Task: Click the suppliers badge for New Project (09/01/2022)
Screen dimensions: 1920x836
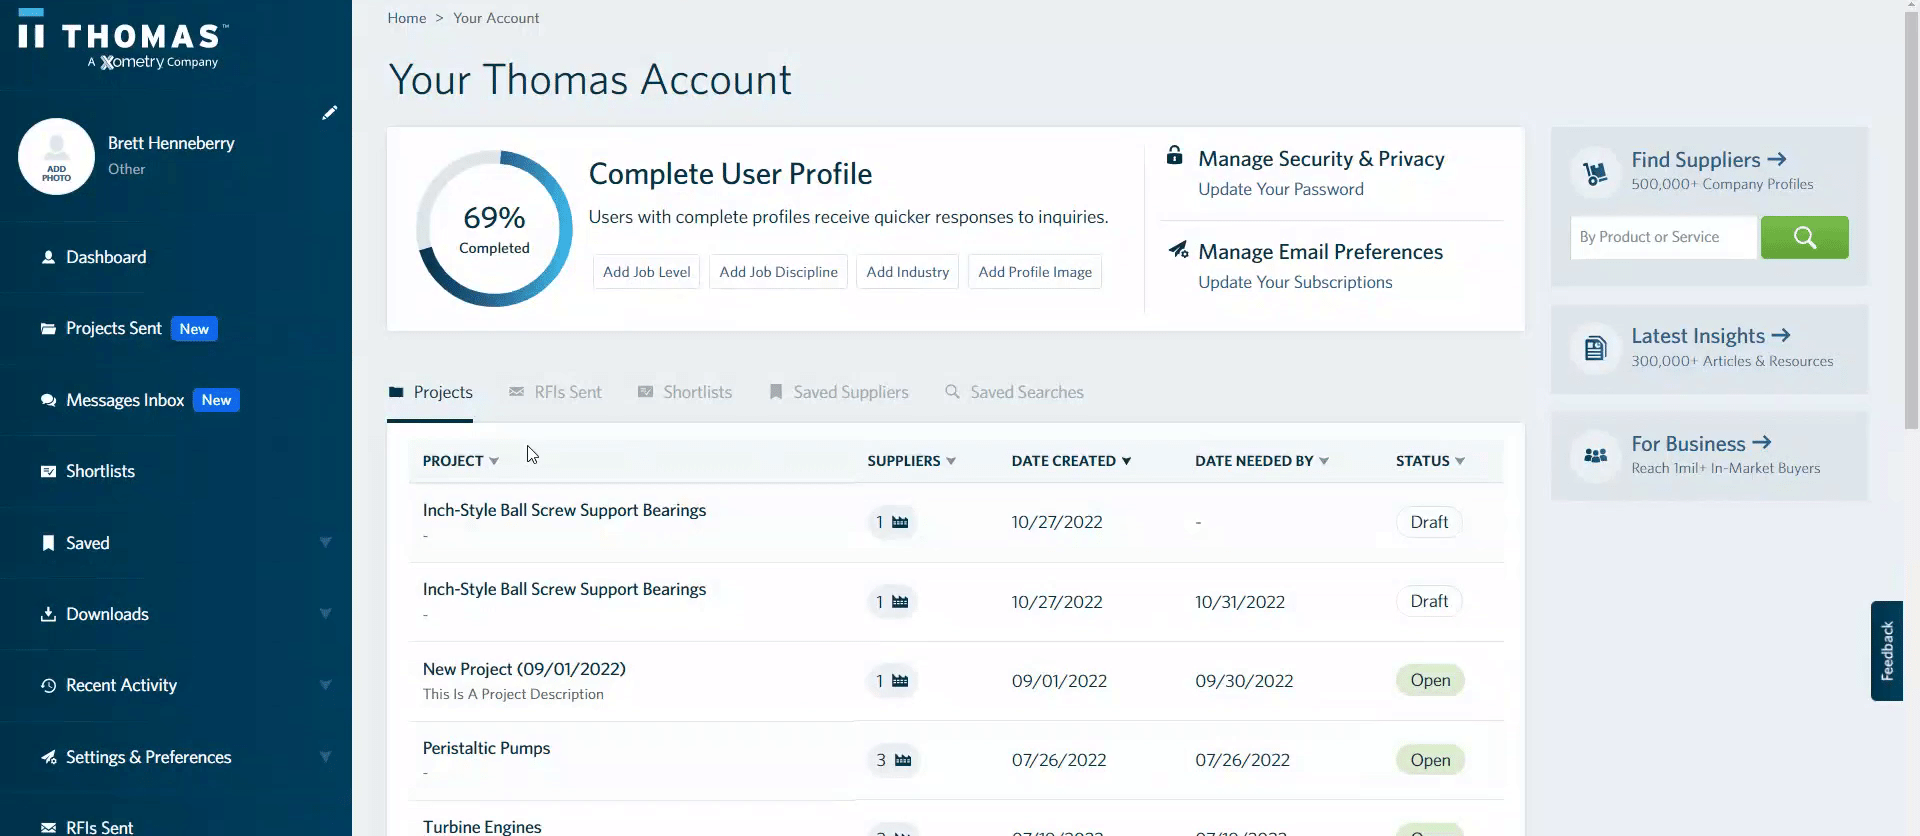Action: tap(892, 681)
